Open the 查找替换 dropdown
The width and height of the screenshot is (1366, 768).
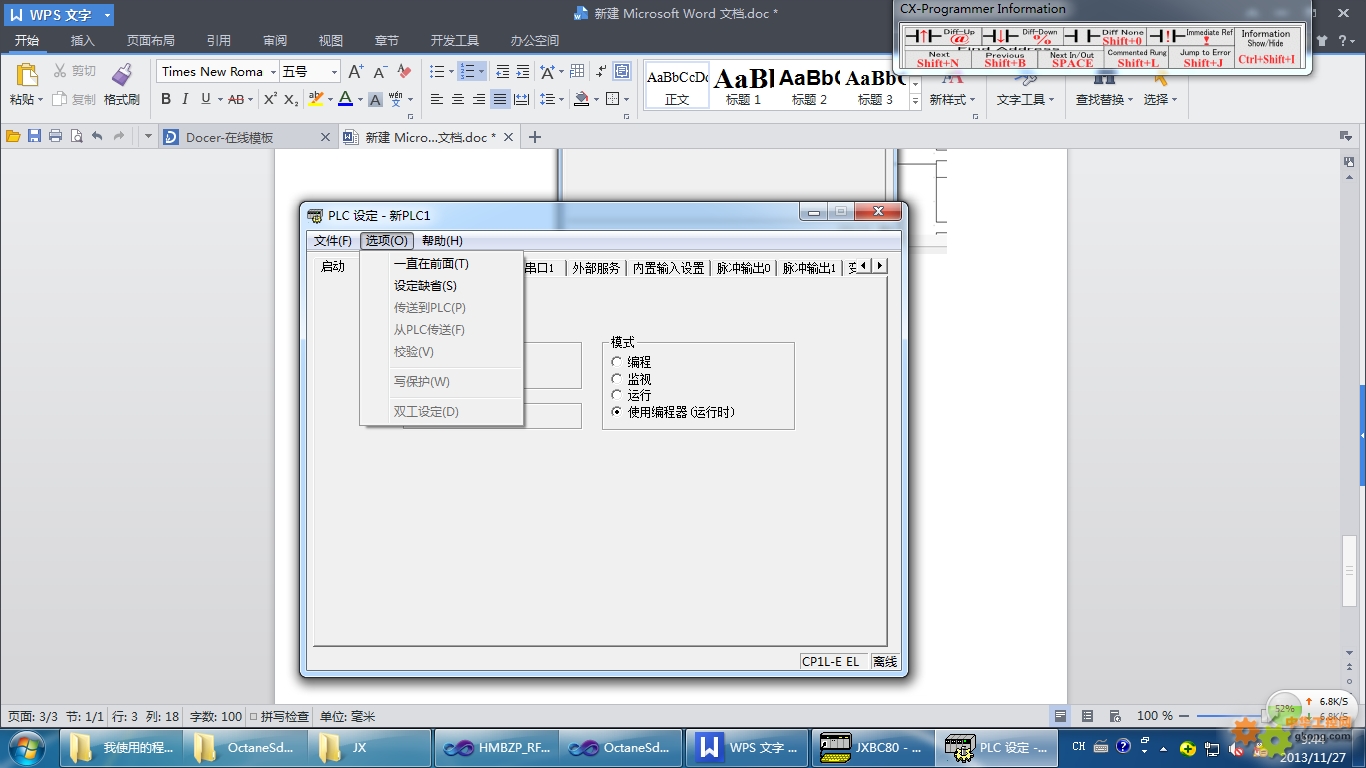(1104, 99)
